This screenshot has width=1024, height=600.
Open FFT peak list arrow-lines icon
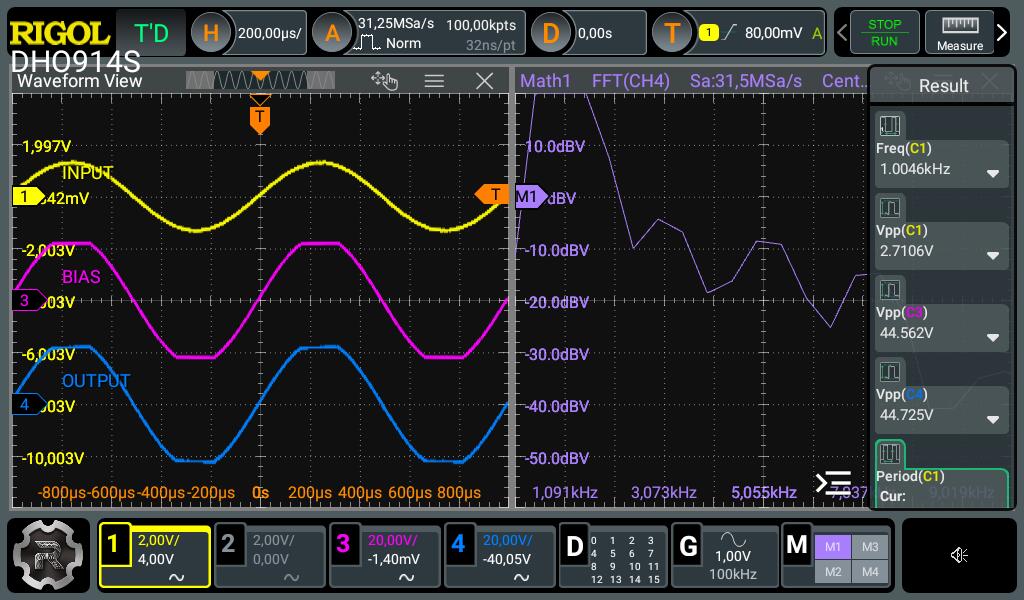click(x=833, y=483)
